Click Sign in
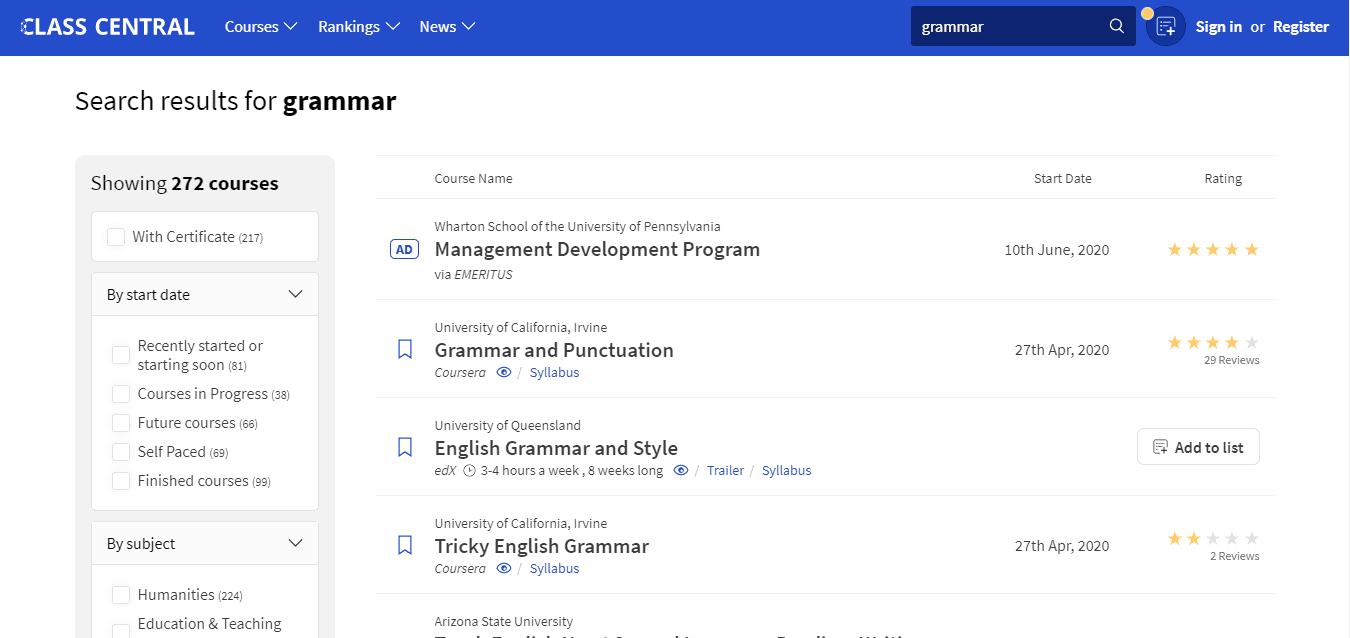 tap(1219, 27)
